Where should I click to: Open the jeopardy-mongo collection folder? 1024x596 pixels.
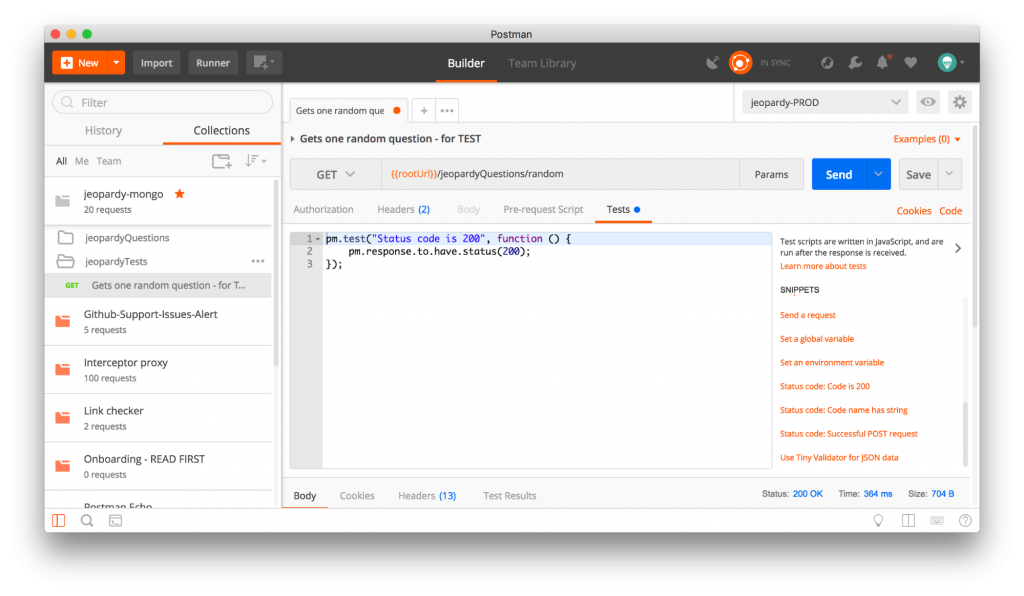click(x=159, y=201)
